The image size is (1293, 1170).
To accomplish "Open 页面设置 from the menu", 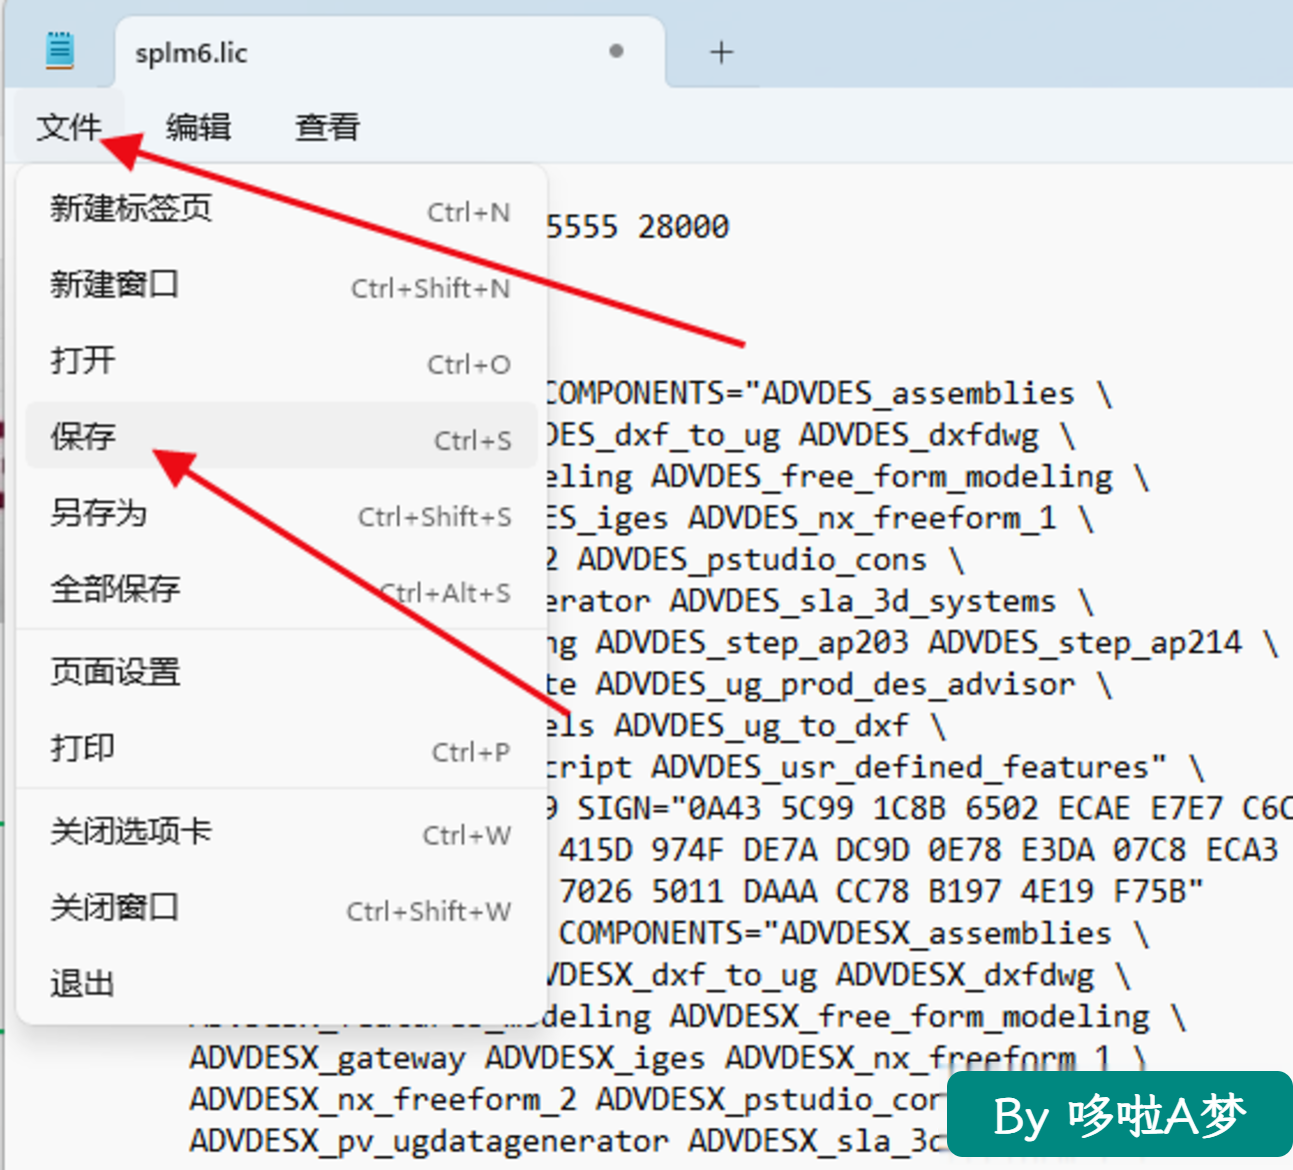I will (x=281, y=673).
